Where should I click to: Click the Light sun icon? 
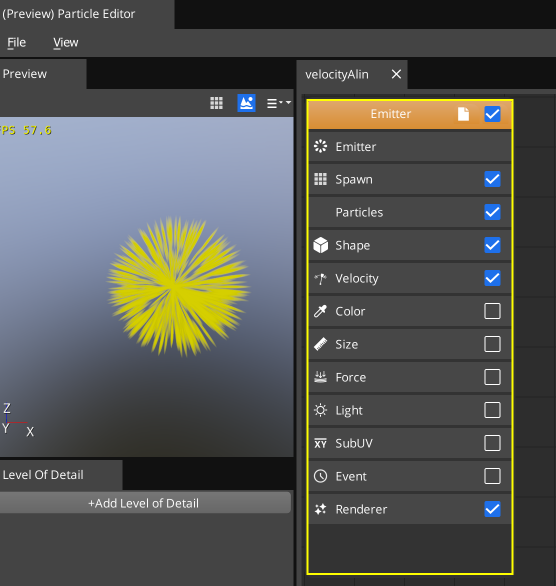click(321, 410)
